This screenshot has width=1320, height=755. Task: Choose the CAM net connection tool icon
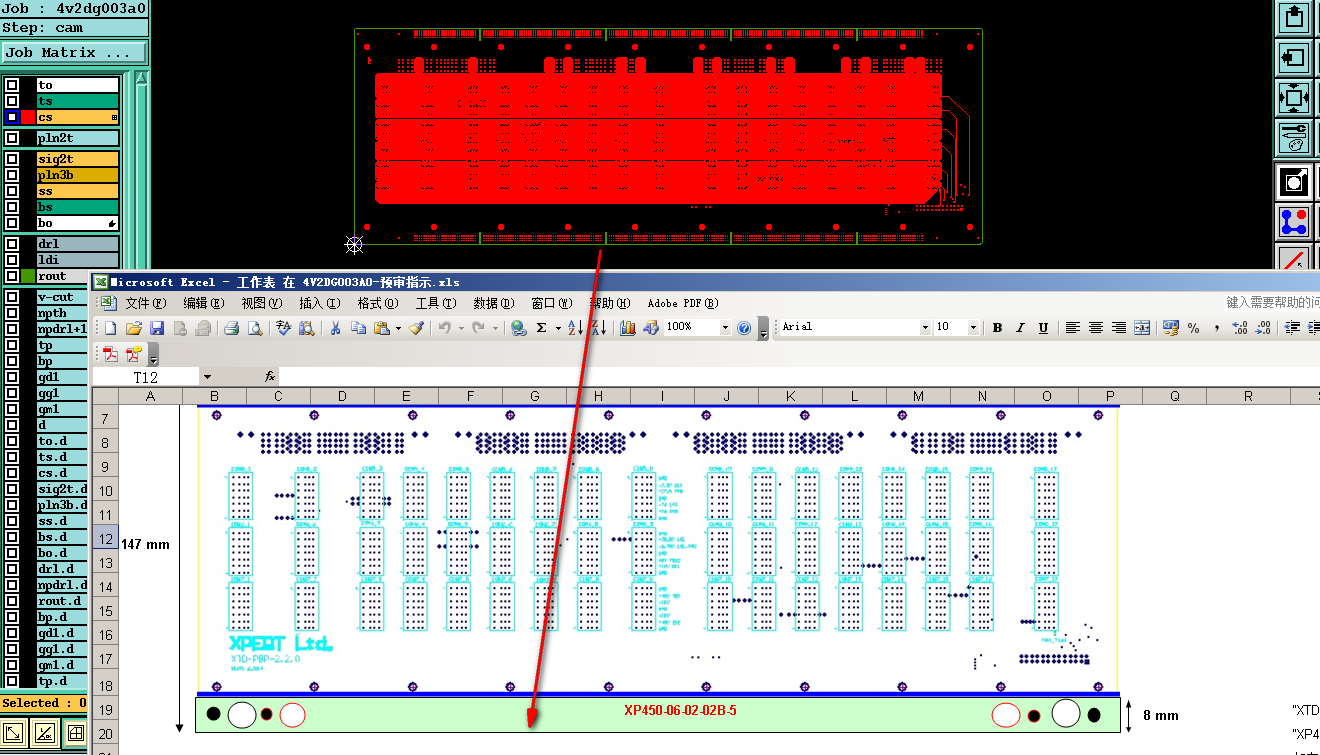click(1294, 222)
